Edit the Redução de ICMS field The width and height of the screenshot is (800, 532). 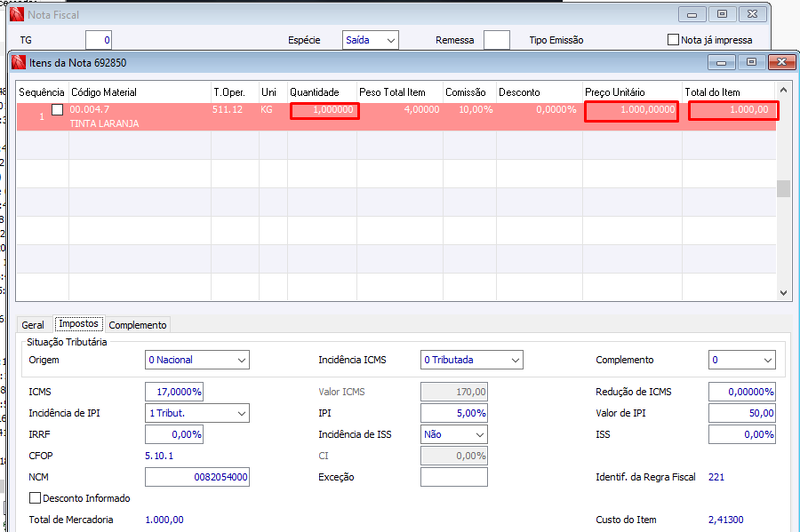pos(742,392)
